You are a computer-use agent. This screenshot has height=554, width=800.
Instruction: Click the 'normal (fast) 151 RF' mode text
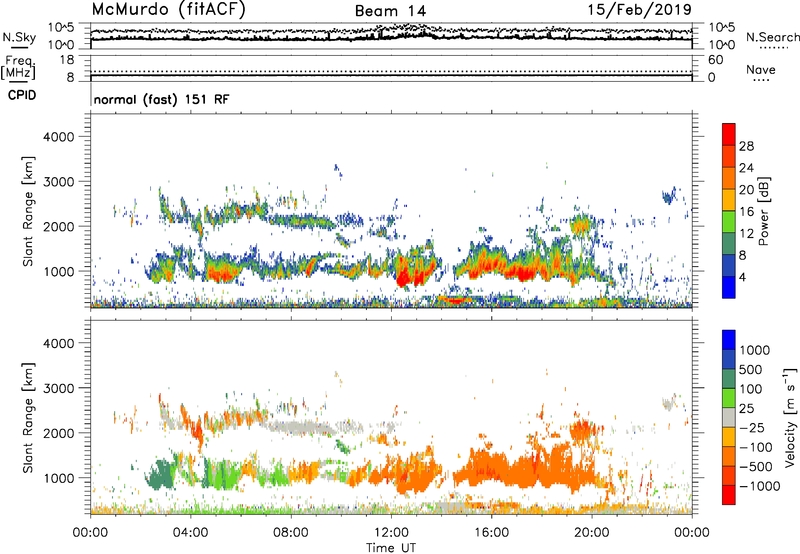tap(162, 99)
